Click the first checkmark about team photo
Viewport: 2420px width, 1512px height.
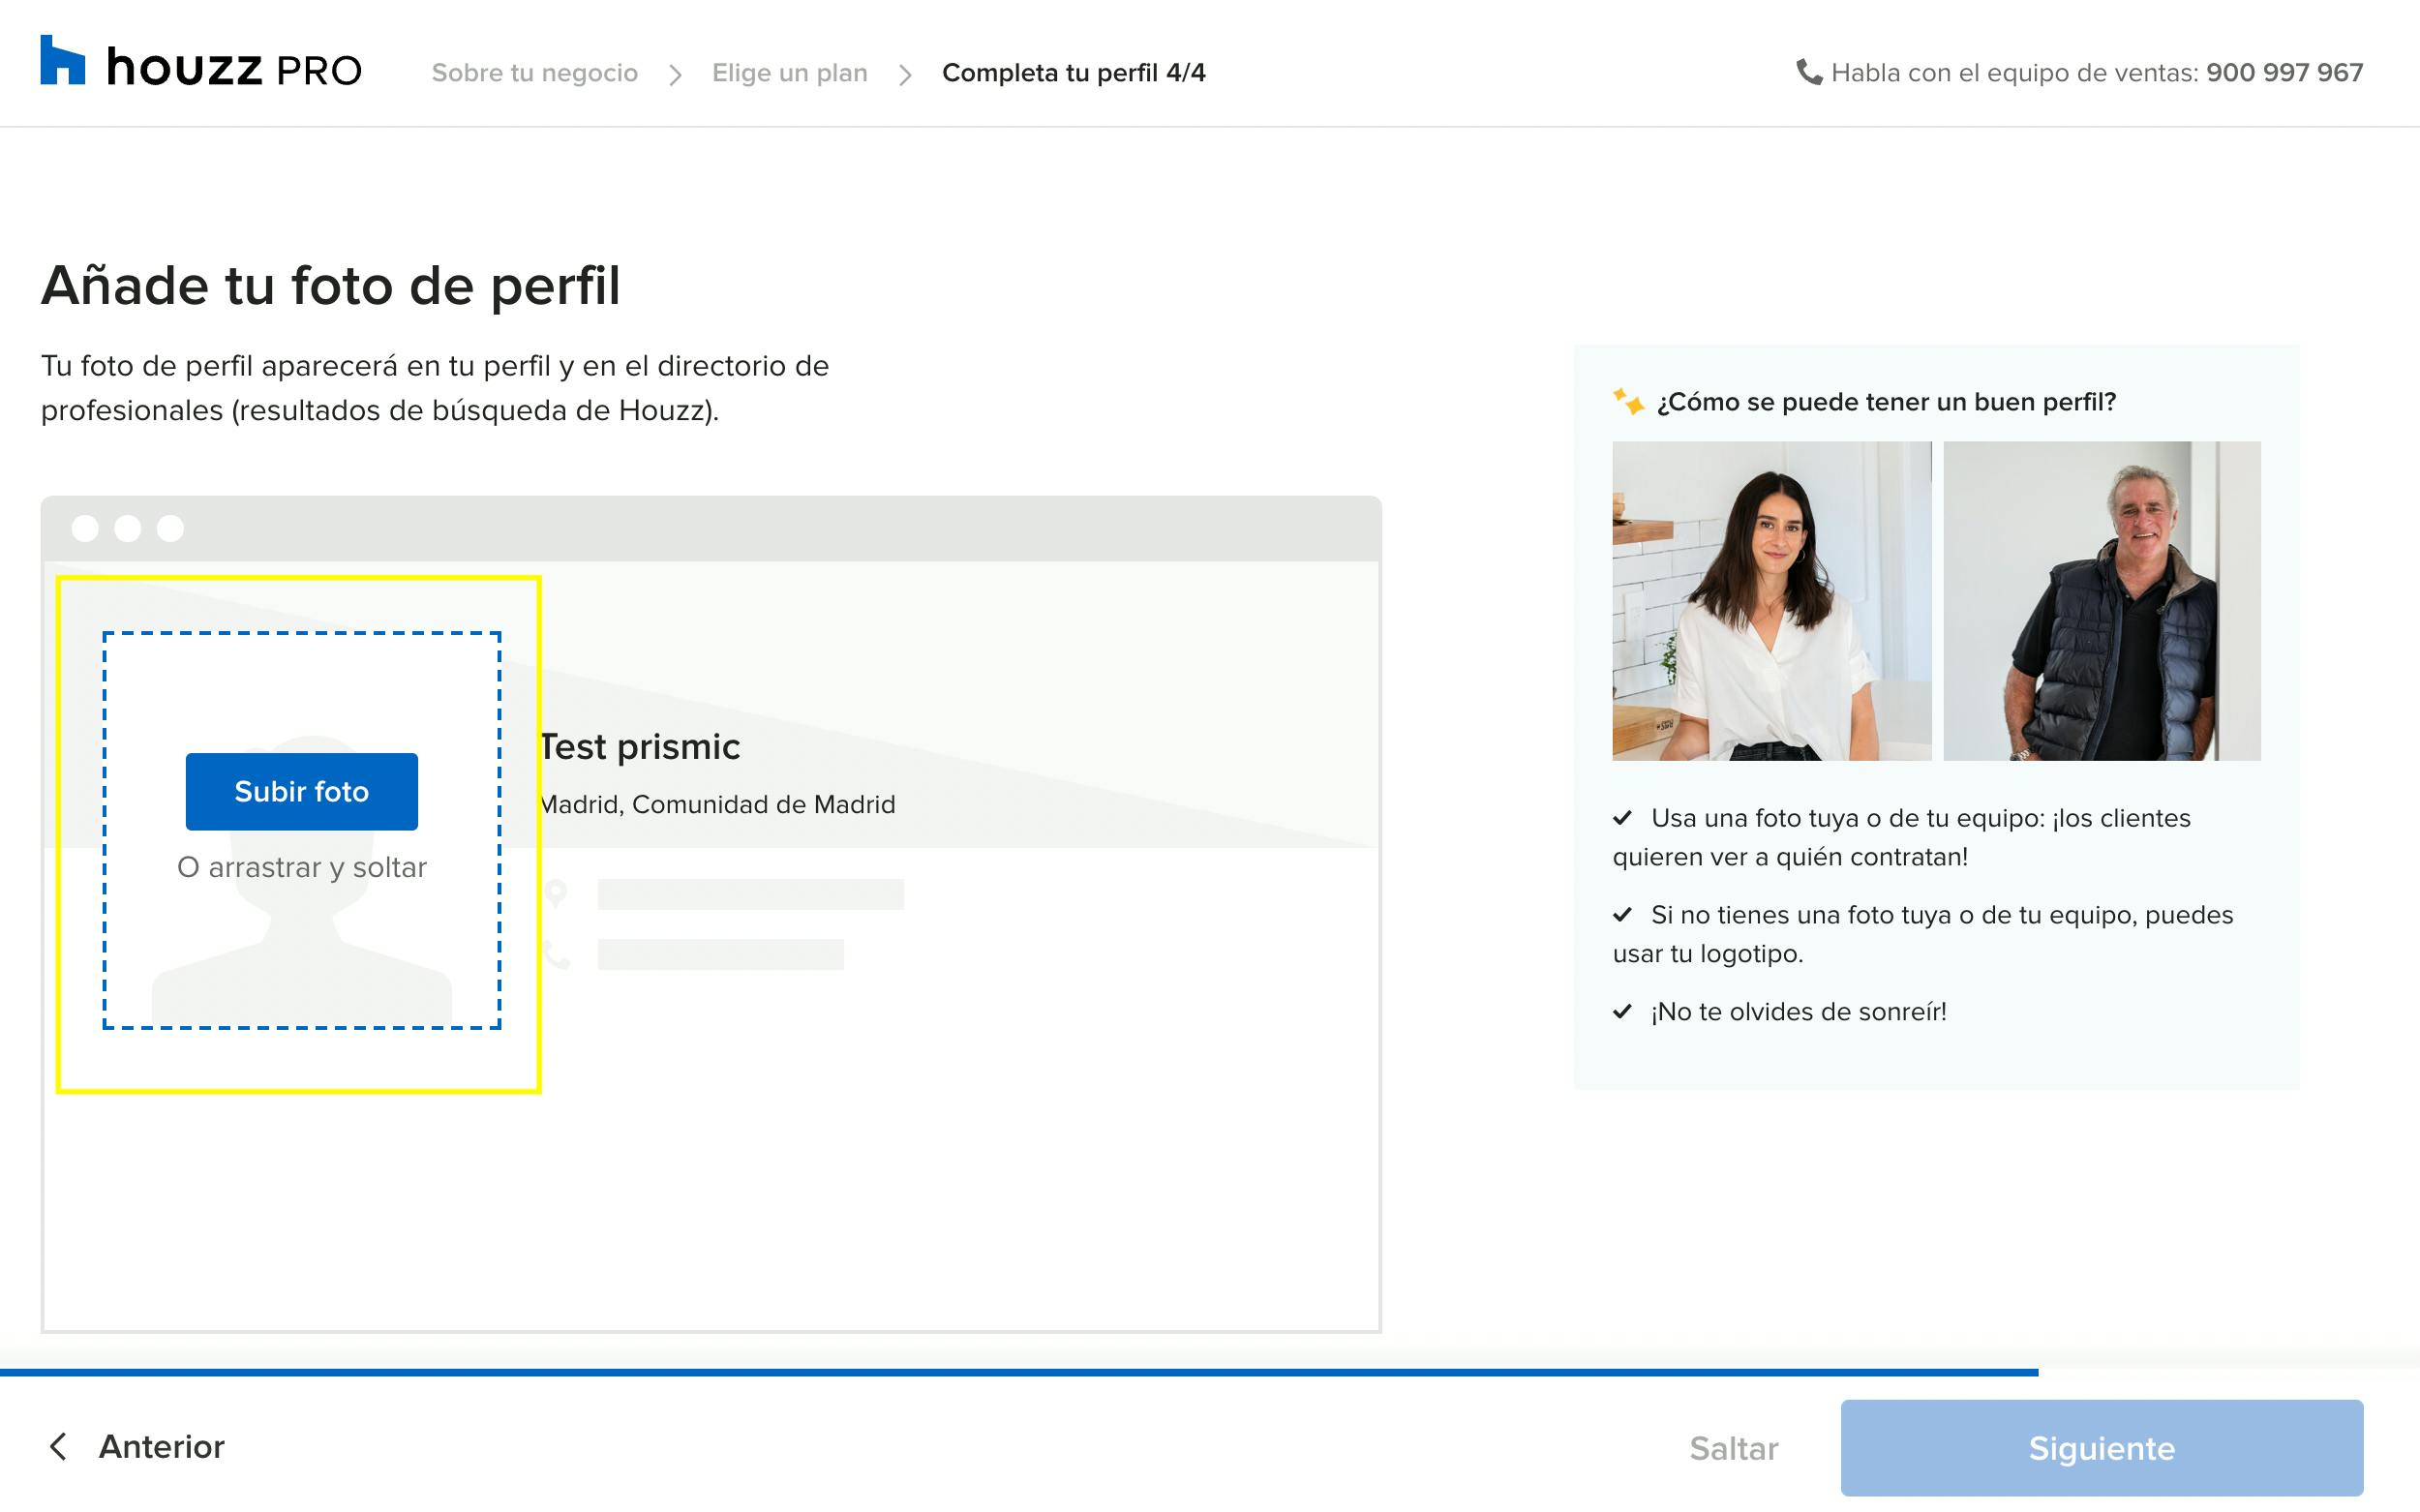1622,817
